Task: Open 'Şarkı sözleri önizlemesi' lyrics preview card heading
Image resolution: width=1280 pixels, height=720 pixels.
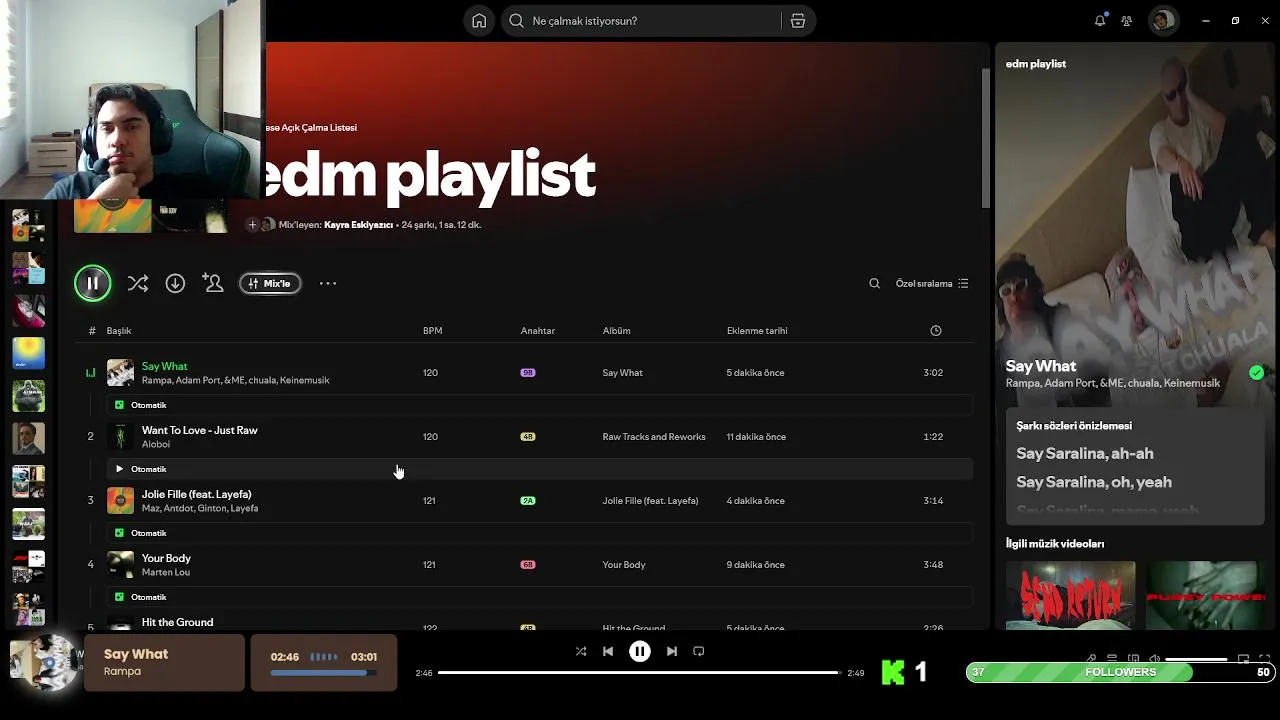Action: [x=1074, y=426]
